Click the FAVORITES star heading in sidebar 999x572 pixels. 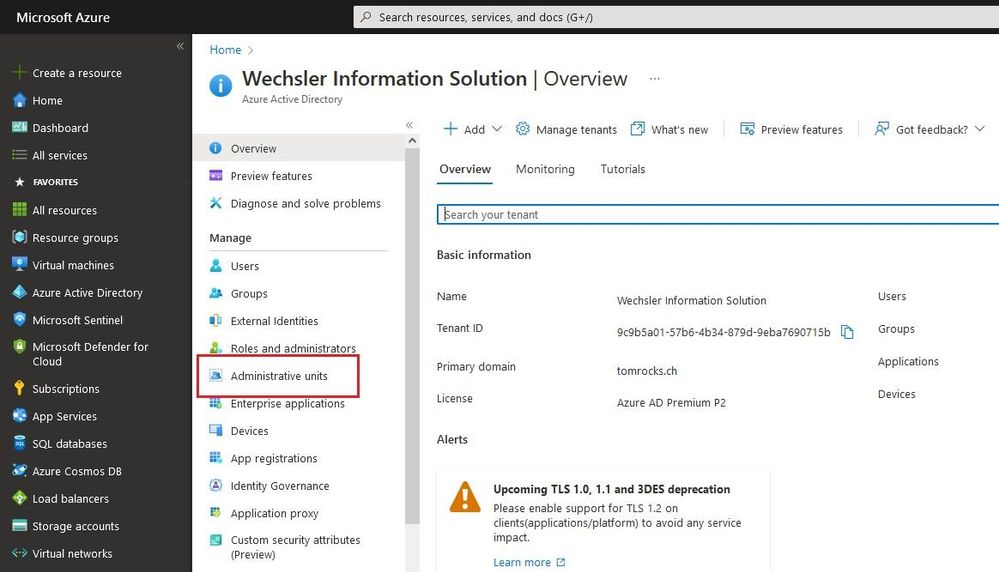(x=46, y=182)
